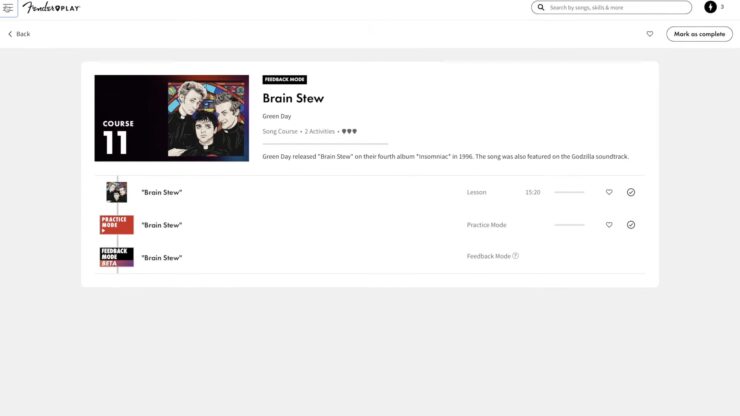
Task: Click Mark as complete button
Action: tap(699, 34)
